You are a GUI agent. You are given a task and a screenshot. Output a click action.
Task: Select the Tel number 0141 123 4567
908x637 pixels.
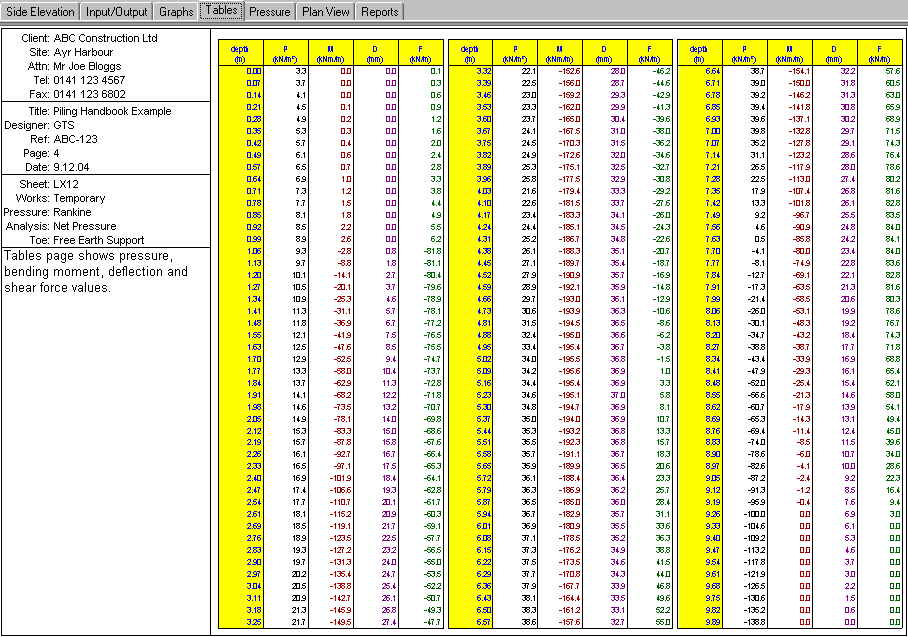pyautogui.click(x=90, y=80)
